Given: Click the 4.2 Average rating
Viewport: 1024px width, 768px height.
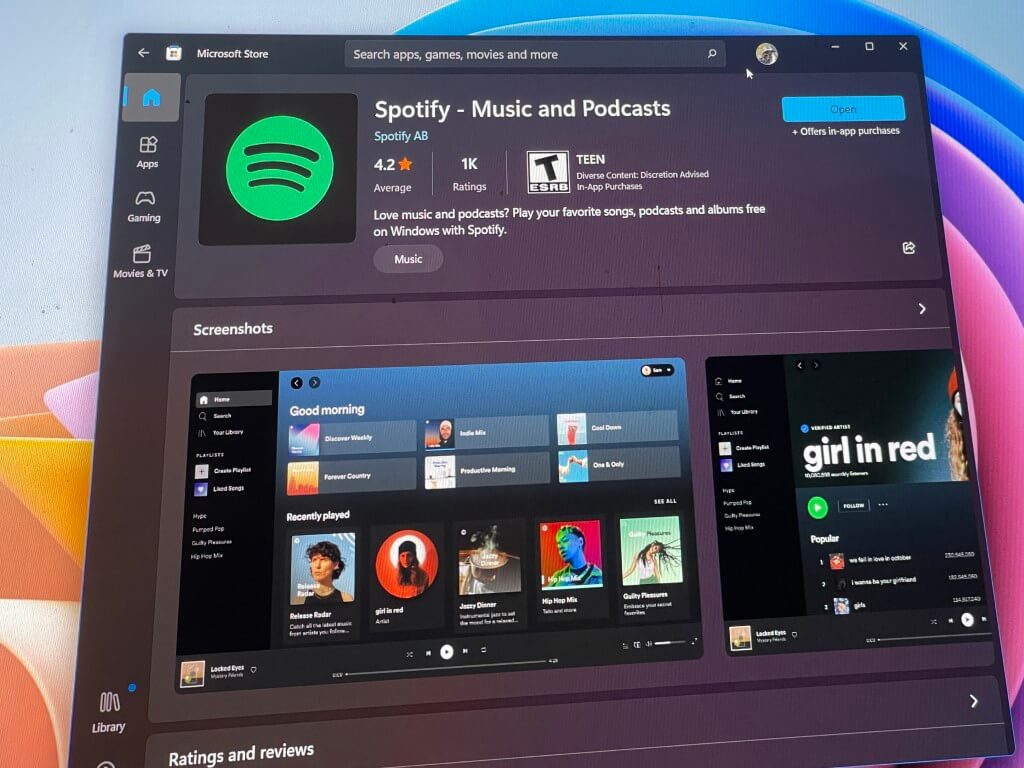Looking at the screenshot, I should click(x=392, y=175).
